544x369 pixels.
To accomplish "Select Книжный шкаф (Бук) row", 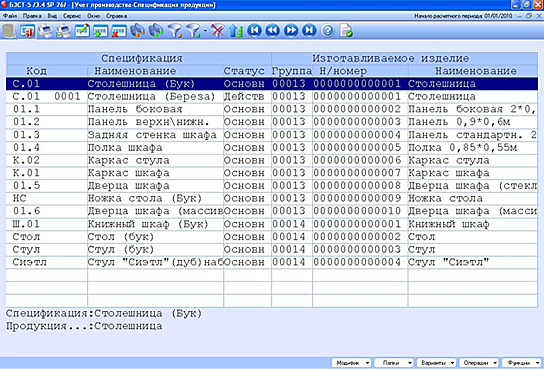I will [x=272, y=224].
